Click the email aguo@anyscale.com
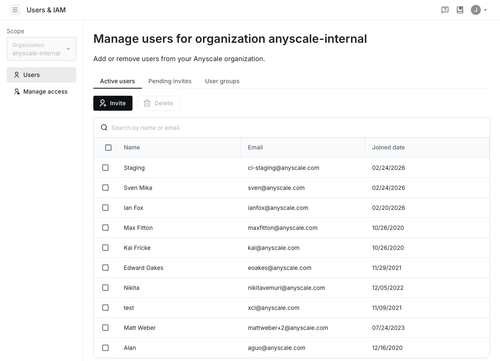Viewport: 500px width, 361px height. [276, 348]
